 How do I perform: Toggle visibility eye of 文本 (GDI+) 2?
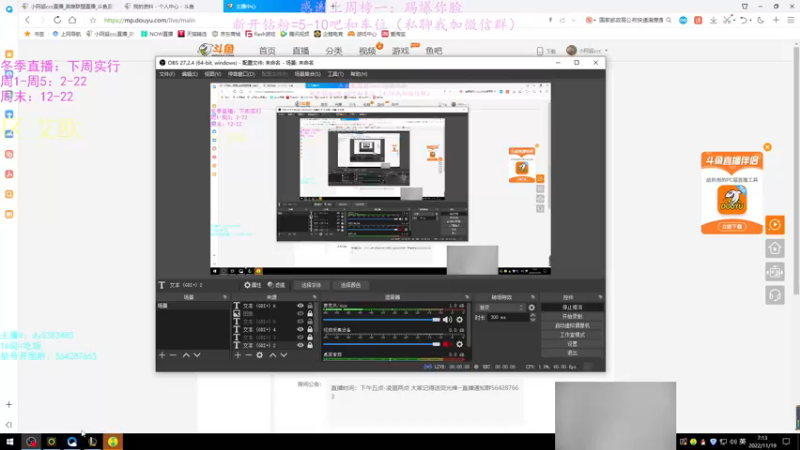pyautogui.click(x=300, y=345)
